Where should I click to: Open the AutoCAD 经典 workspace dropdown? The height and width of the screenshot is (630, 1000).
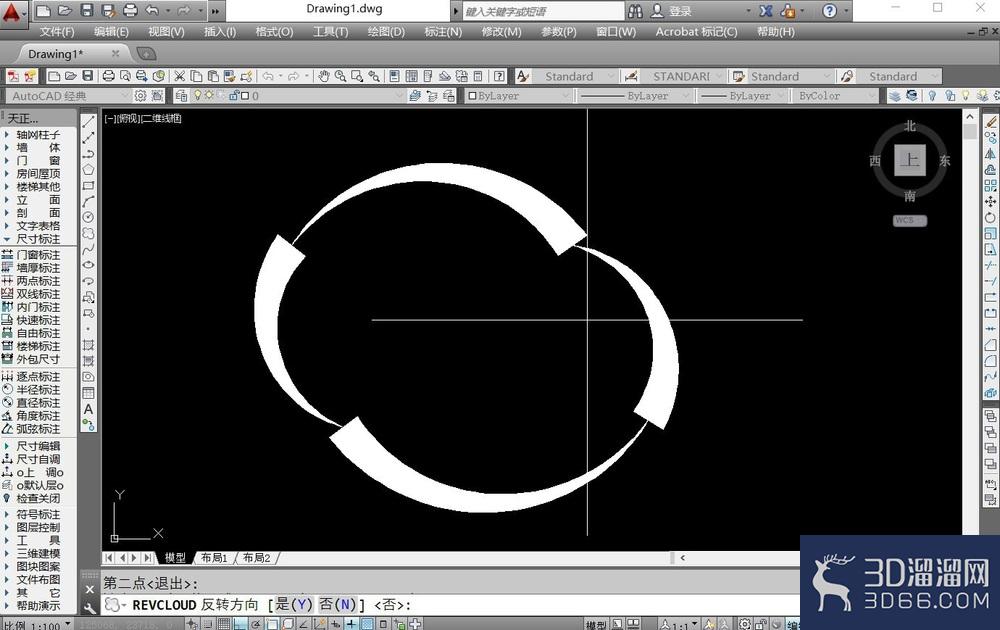[68, 96]
